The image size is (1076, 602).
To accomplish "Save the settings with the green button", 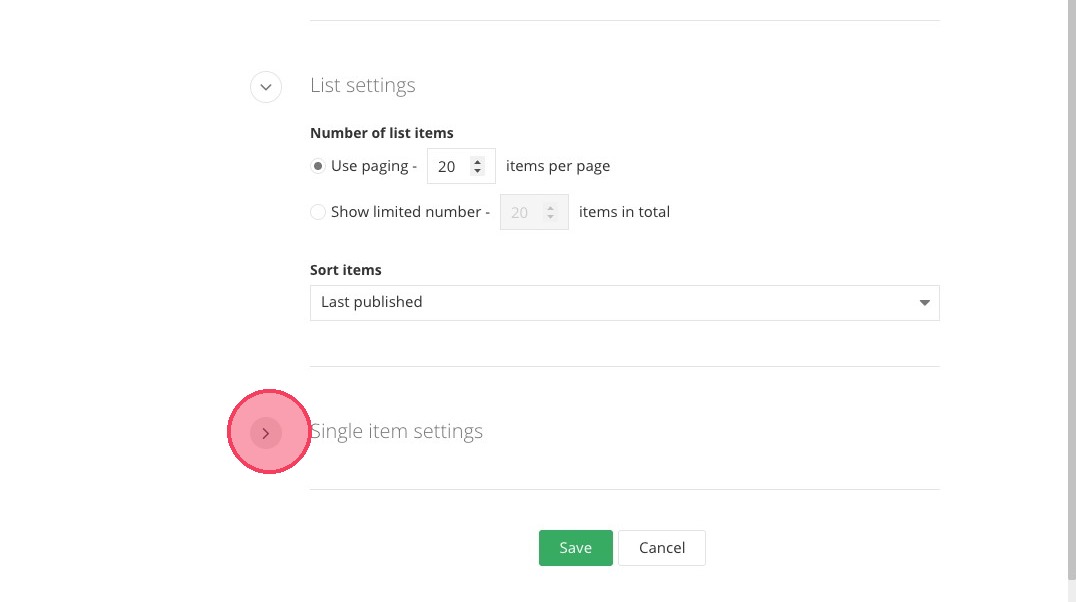I will [x=575, y=548].
